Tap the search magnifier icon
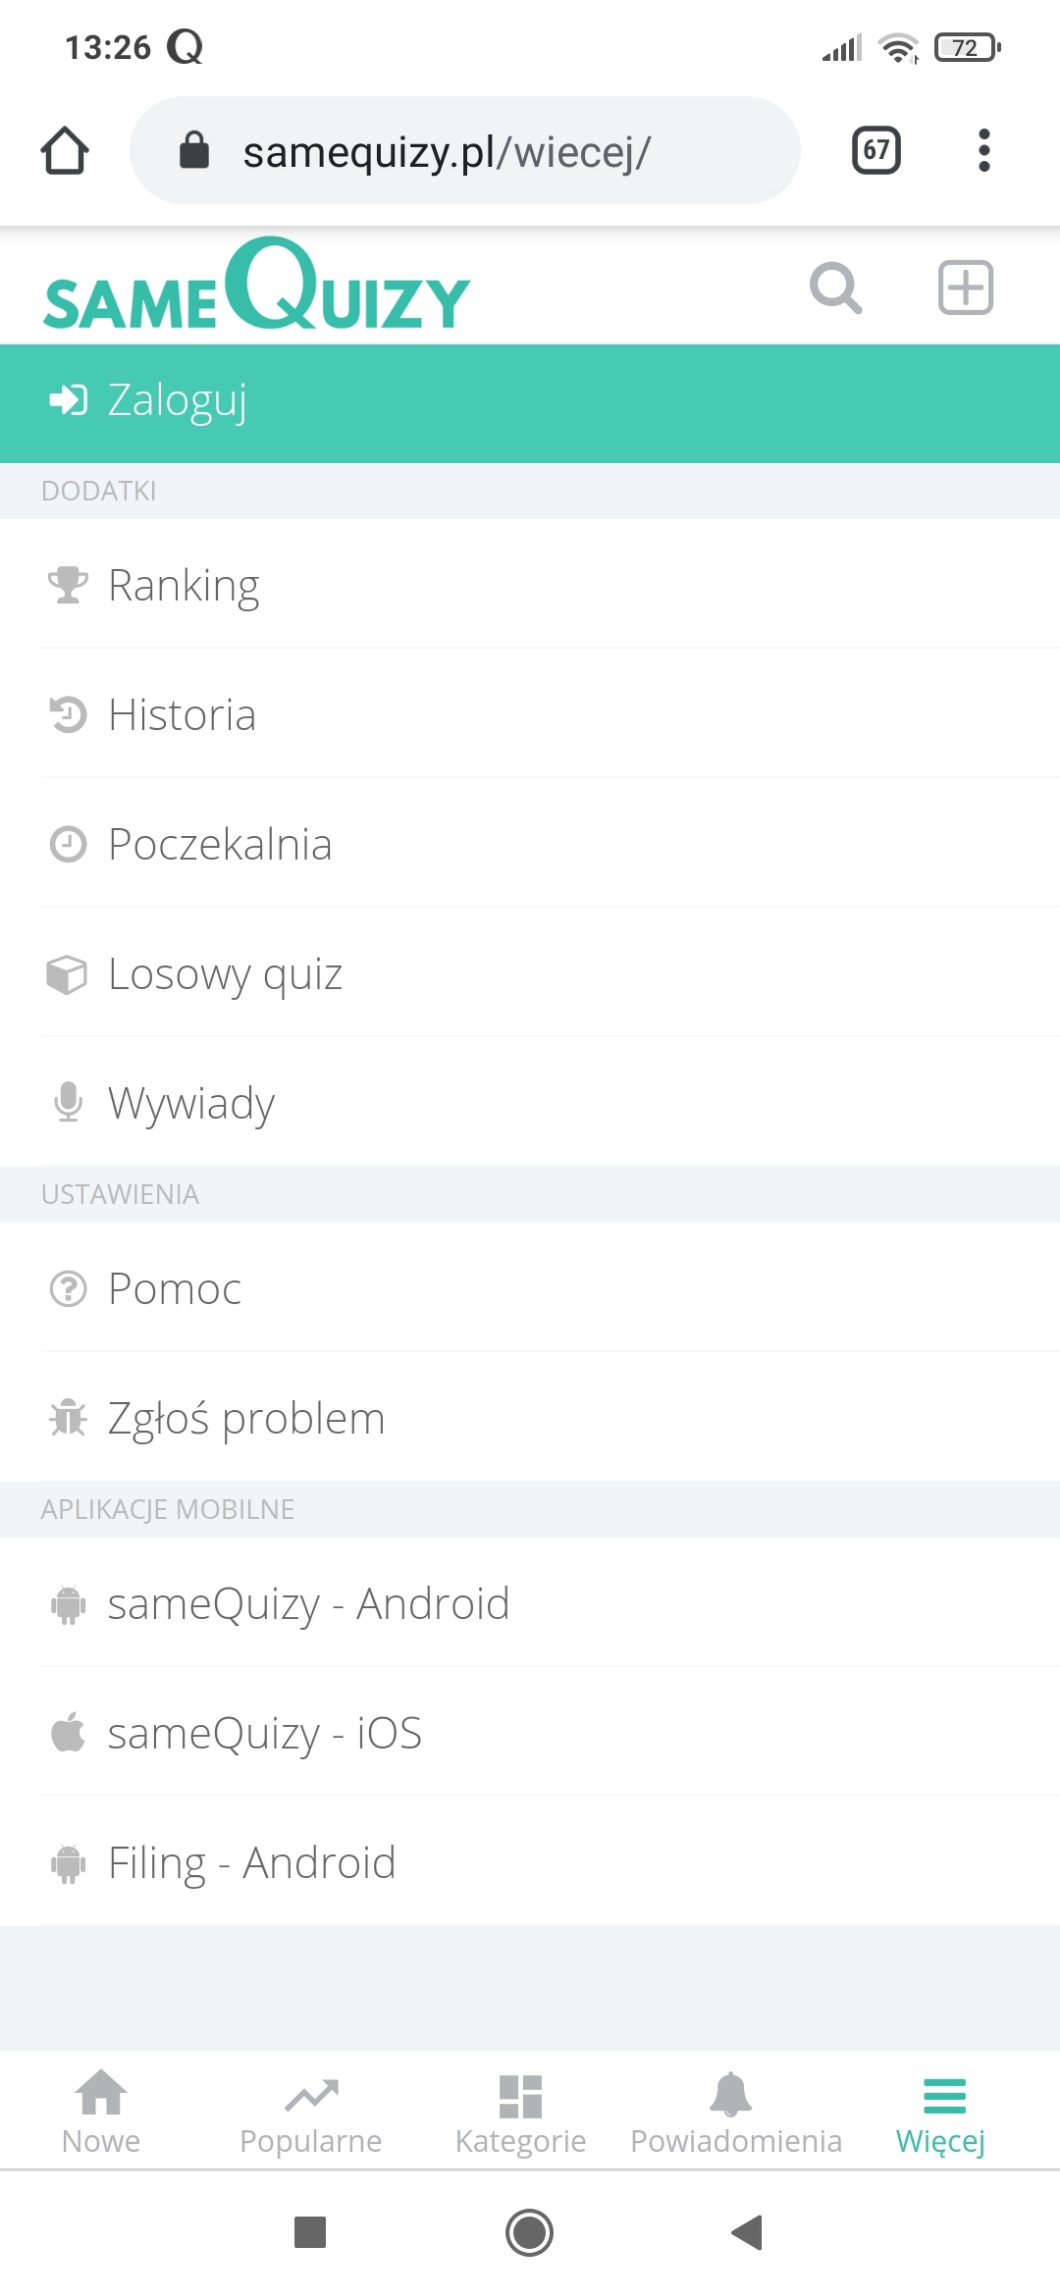This screenshot has height=2296, width=1060. pyautogui.click(x=835, y=289)
